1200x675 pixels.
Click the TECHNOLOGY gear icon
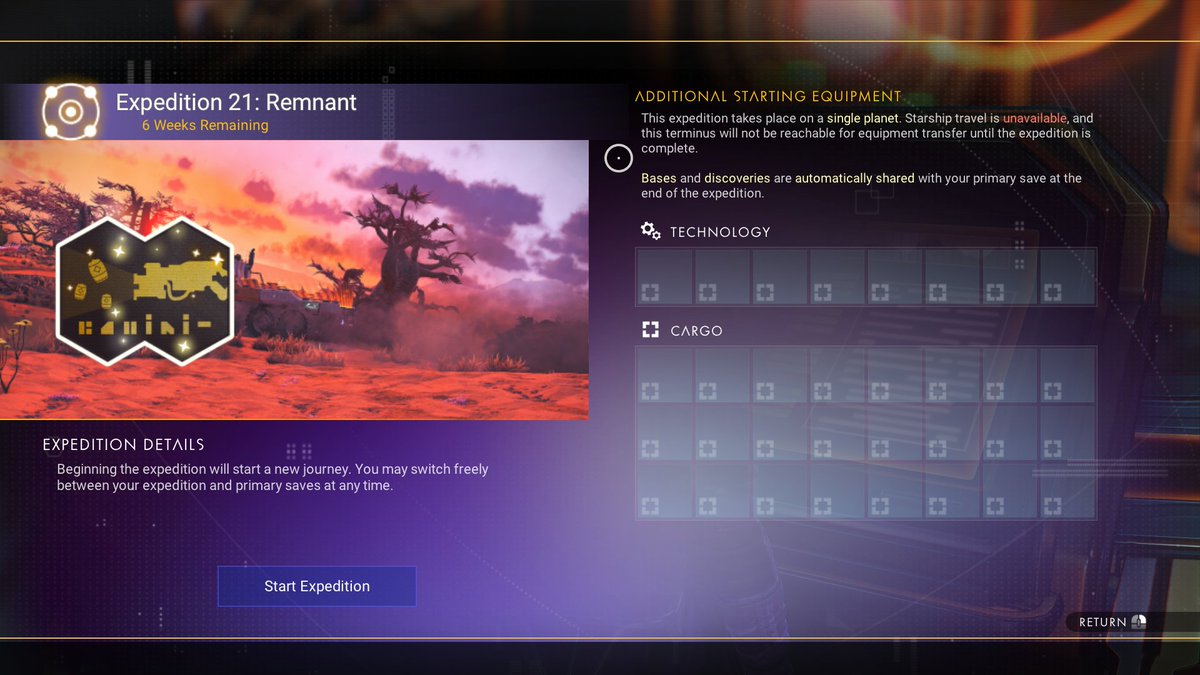pyautogui.click(x=651, y=232)
